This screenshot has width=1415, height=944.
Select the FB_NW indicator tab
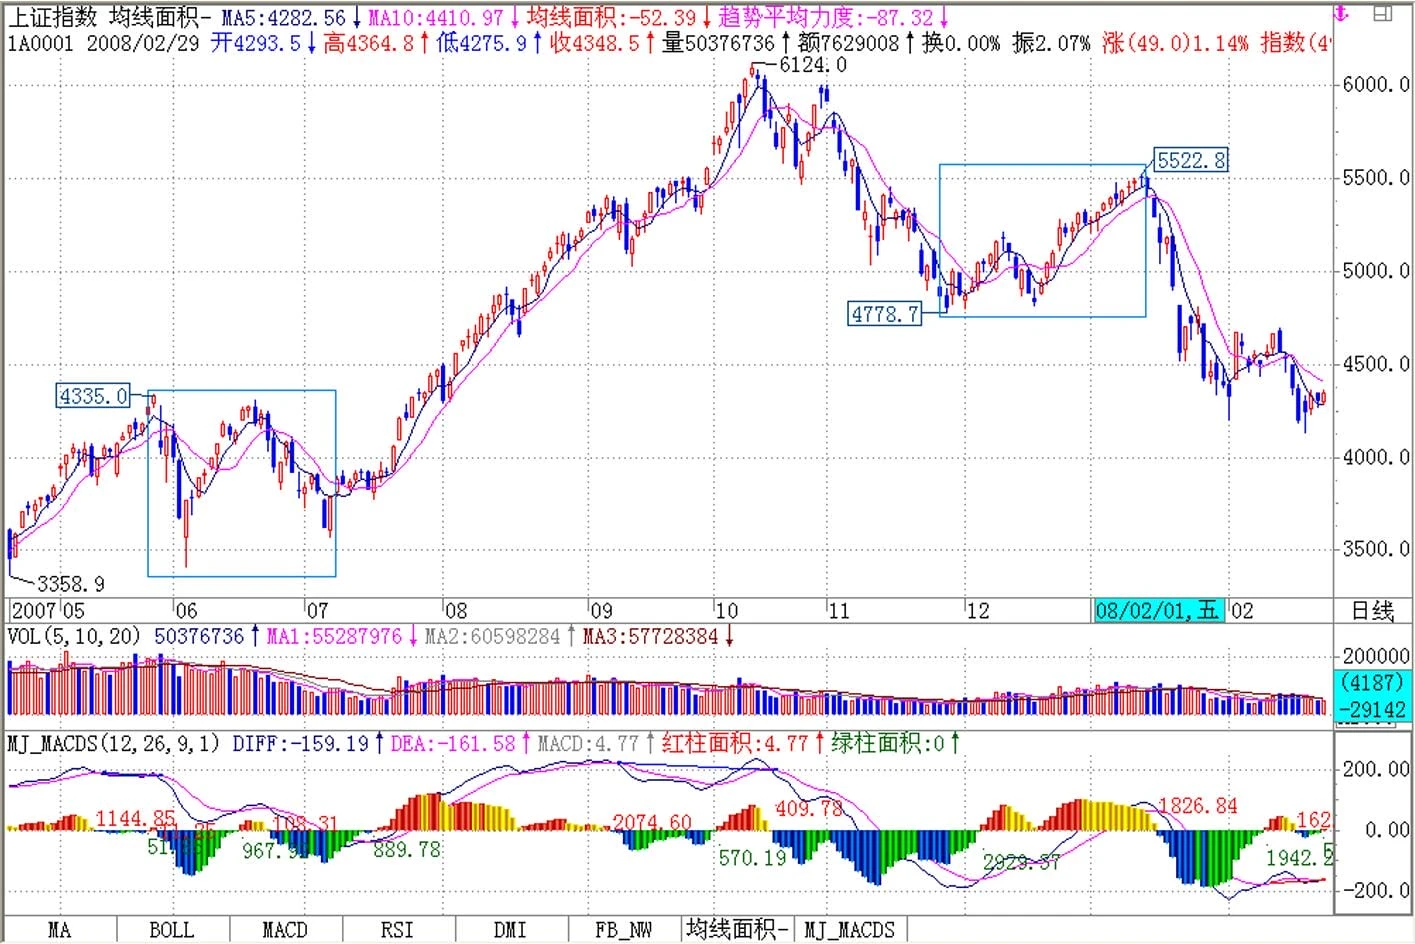pyautogui.click(x=623, y=930)
